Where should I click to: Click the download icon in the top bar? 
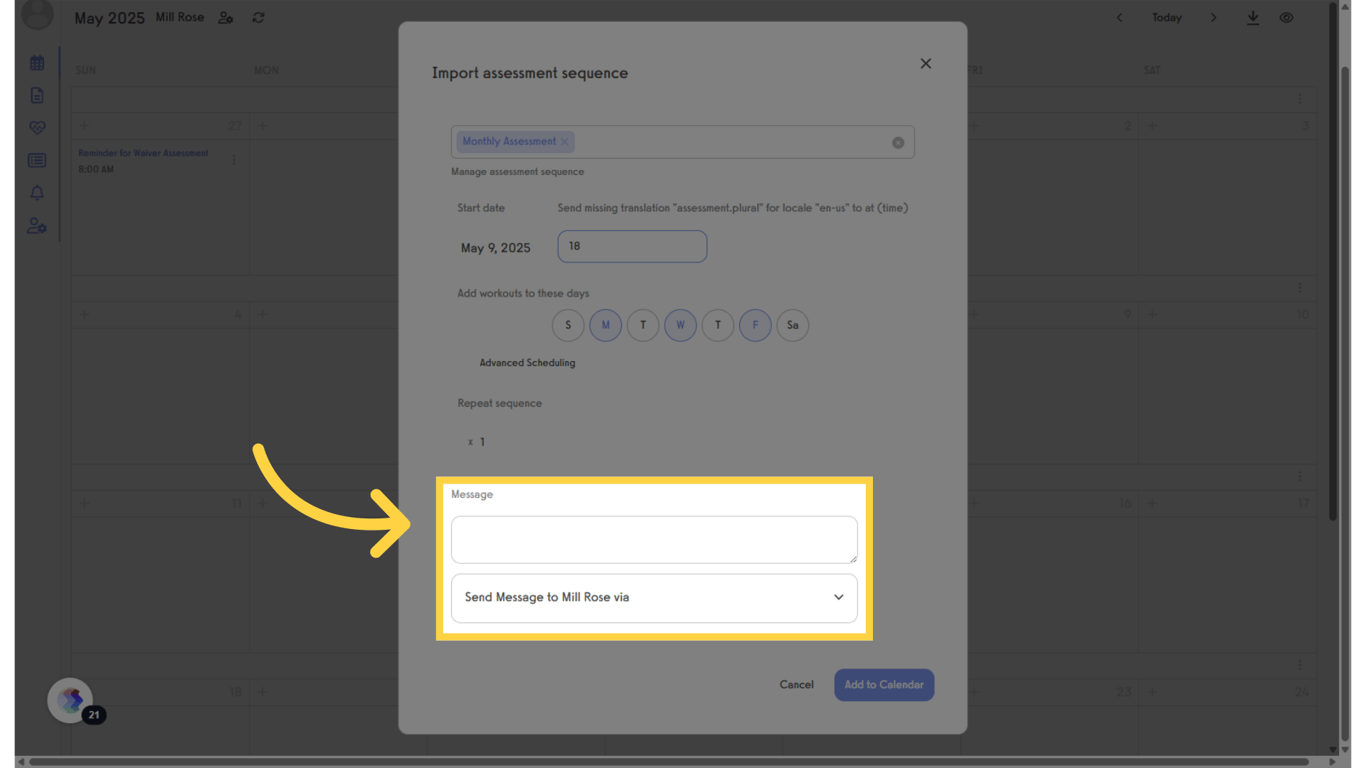click(x=1252, y=17)
